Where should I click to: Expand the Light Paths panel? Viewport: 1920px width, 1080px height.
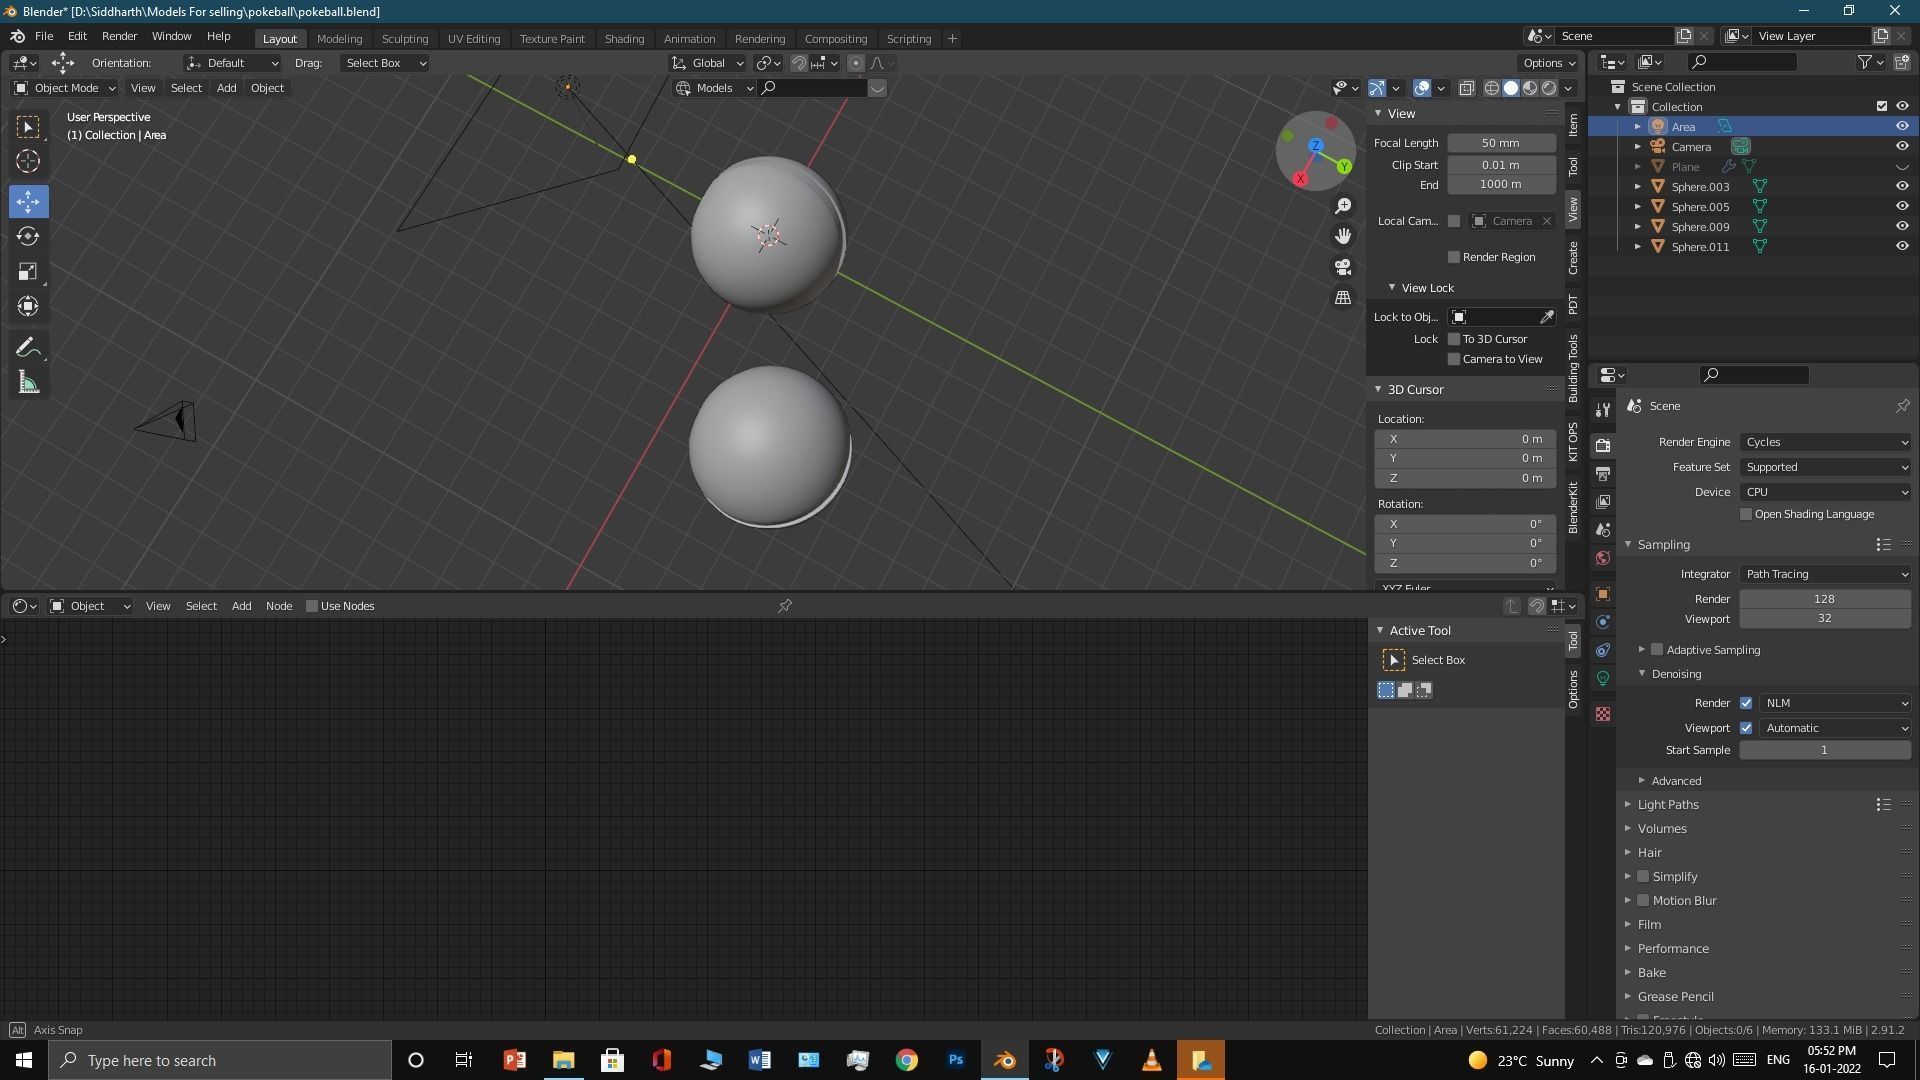[1668, 804]
